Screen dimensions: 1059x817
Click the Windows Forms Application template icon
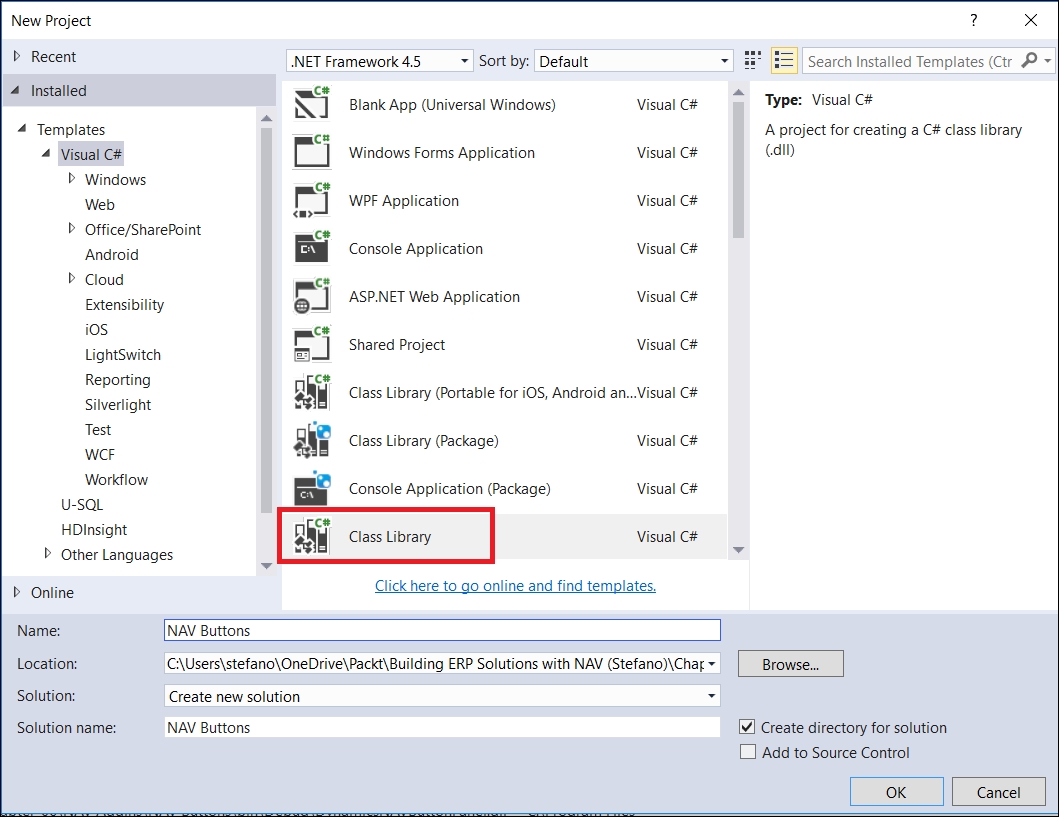click(312, 152)
